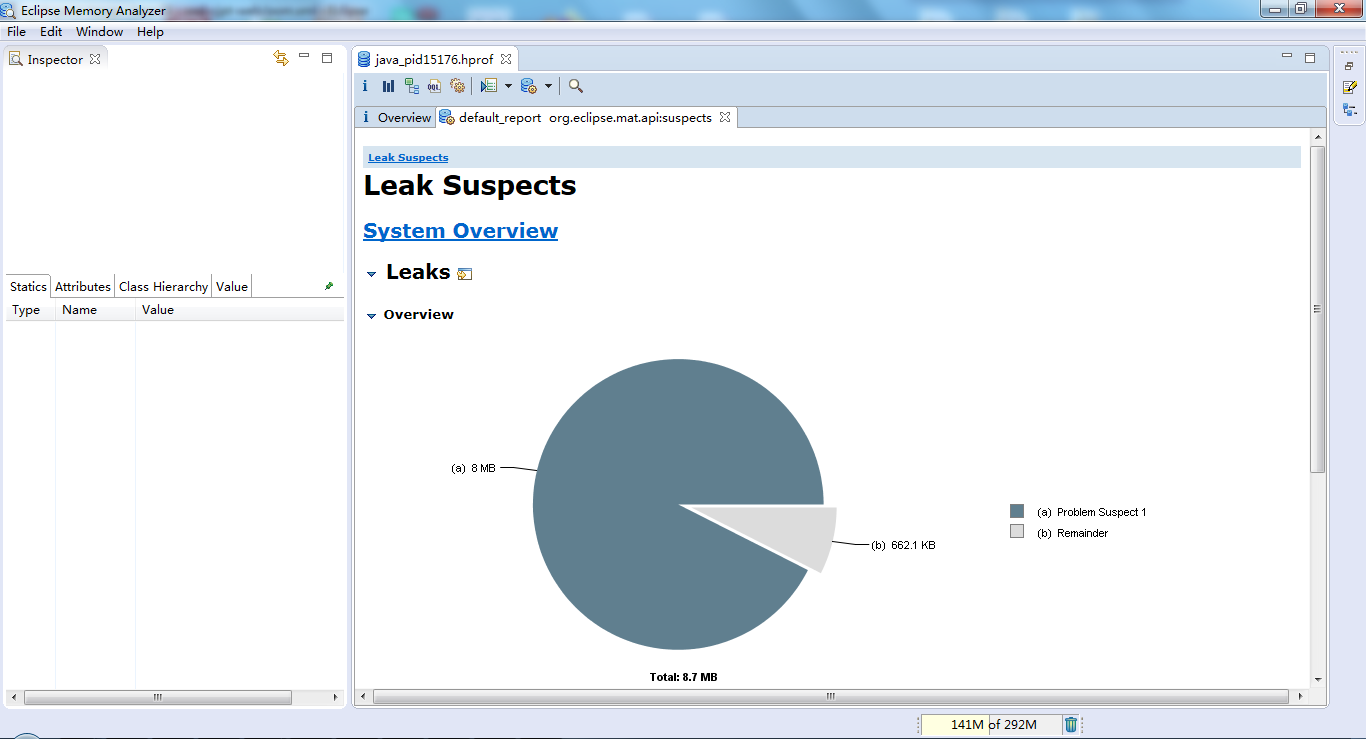Open the Window menu
The image size is (1366, 739).
[x=99, y=31]
